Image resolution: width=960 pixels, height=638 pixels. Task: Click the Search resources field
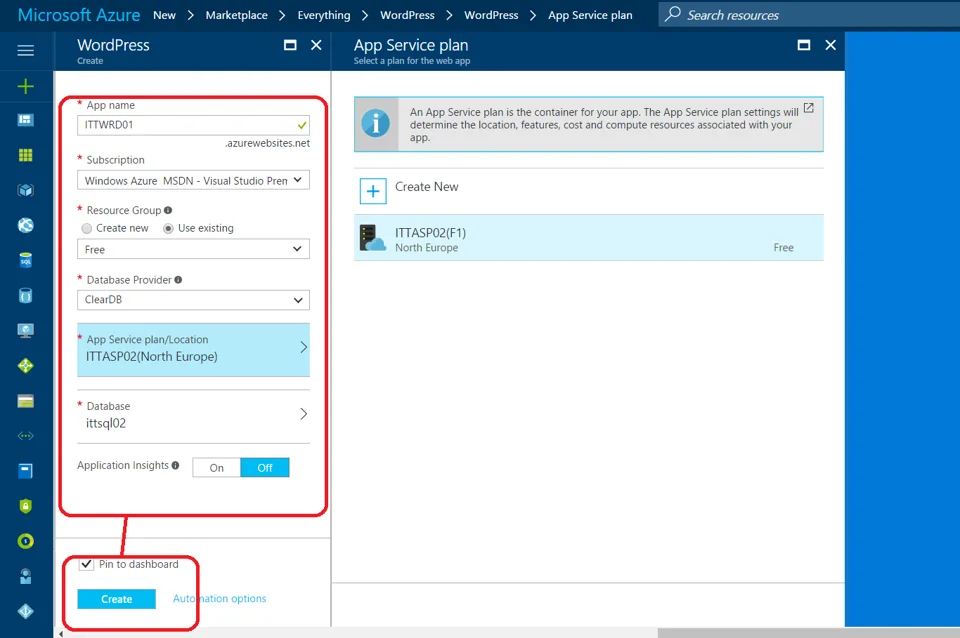[809, 14]
